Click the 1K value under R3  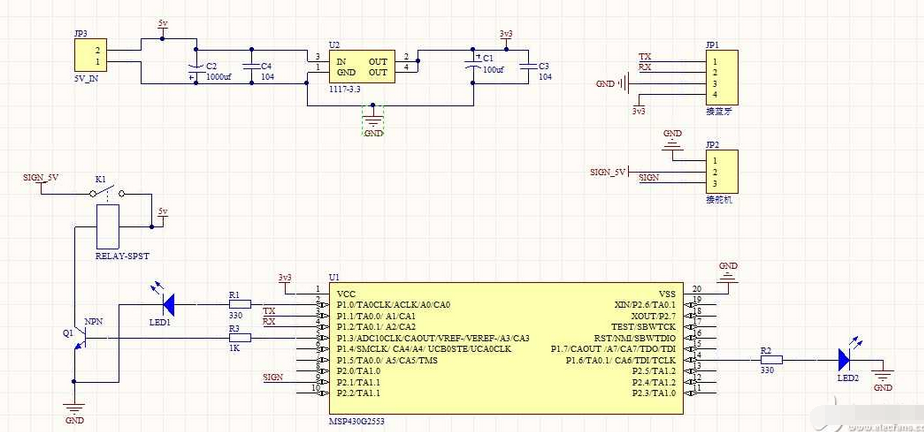click(x=235, y=348)
